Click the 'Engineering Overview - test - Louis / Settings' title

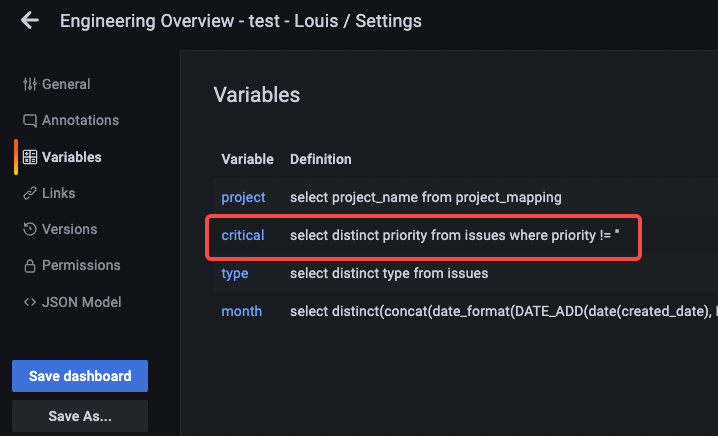pos(241,21)
